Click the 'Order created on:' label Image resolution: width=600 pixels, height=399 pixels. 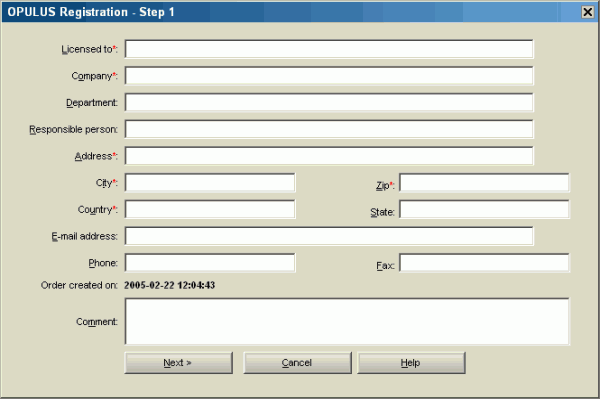pyautogui.click(x=79, y=285)
